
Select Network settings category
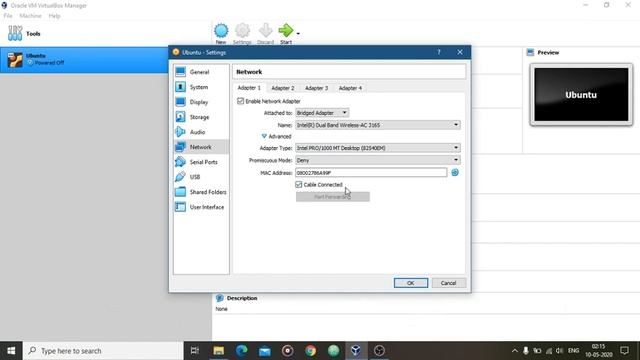tap(201, 147)
